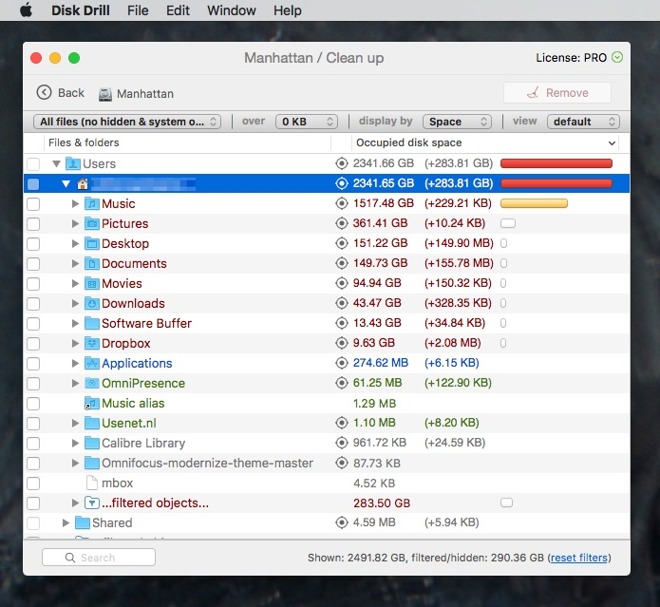Click the green License PRO checkmark icon
This screenshot has width=660, height=607.
tap(617, 57)
